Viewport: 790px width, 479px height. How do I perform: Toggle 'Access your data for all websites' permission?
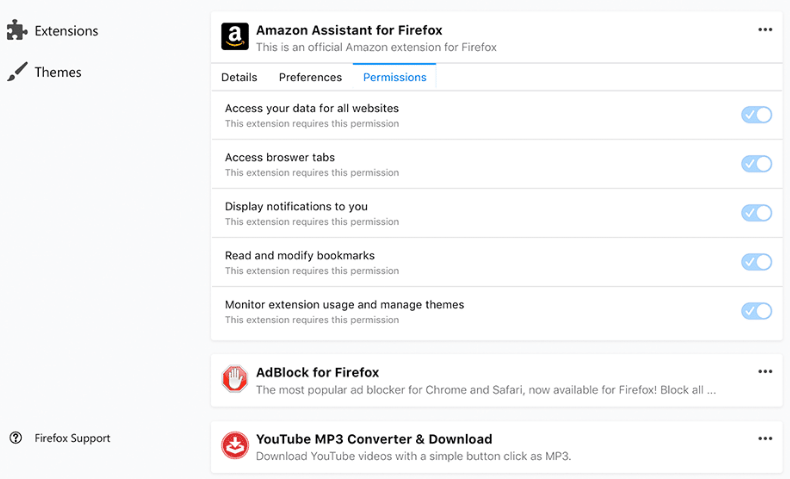(756, 115)
